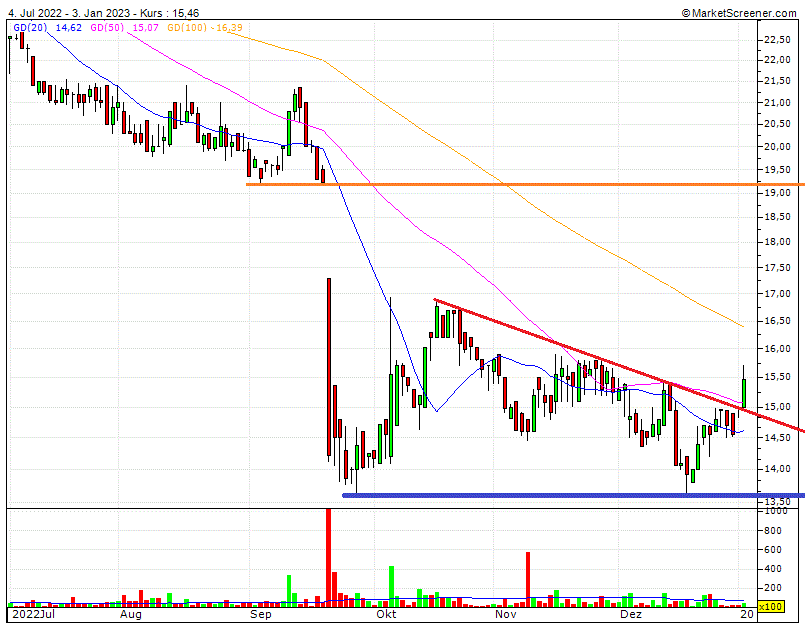Click the 18,00 price axis label
This screenshot has width=805, height=630.
(777, 242)
